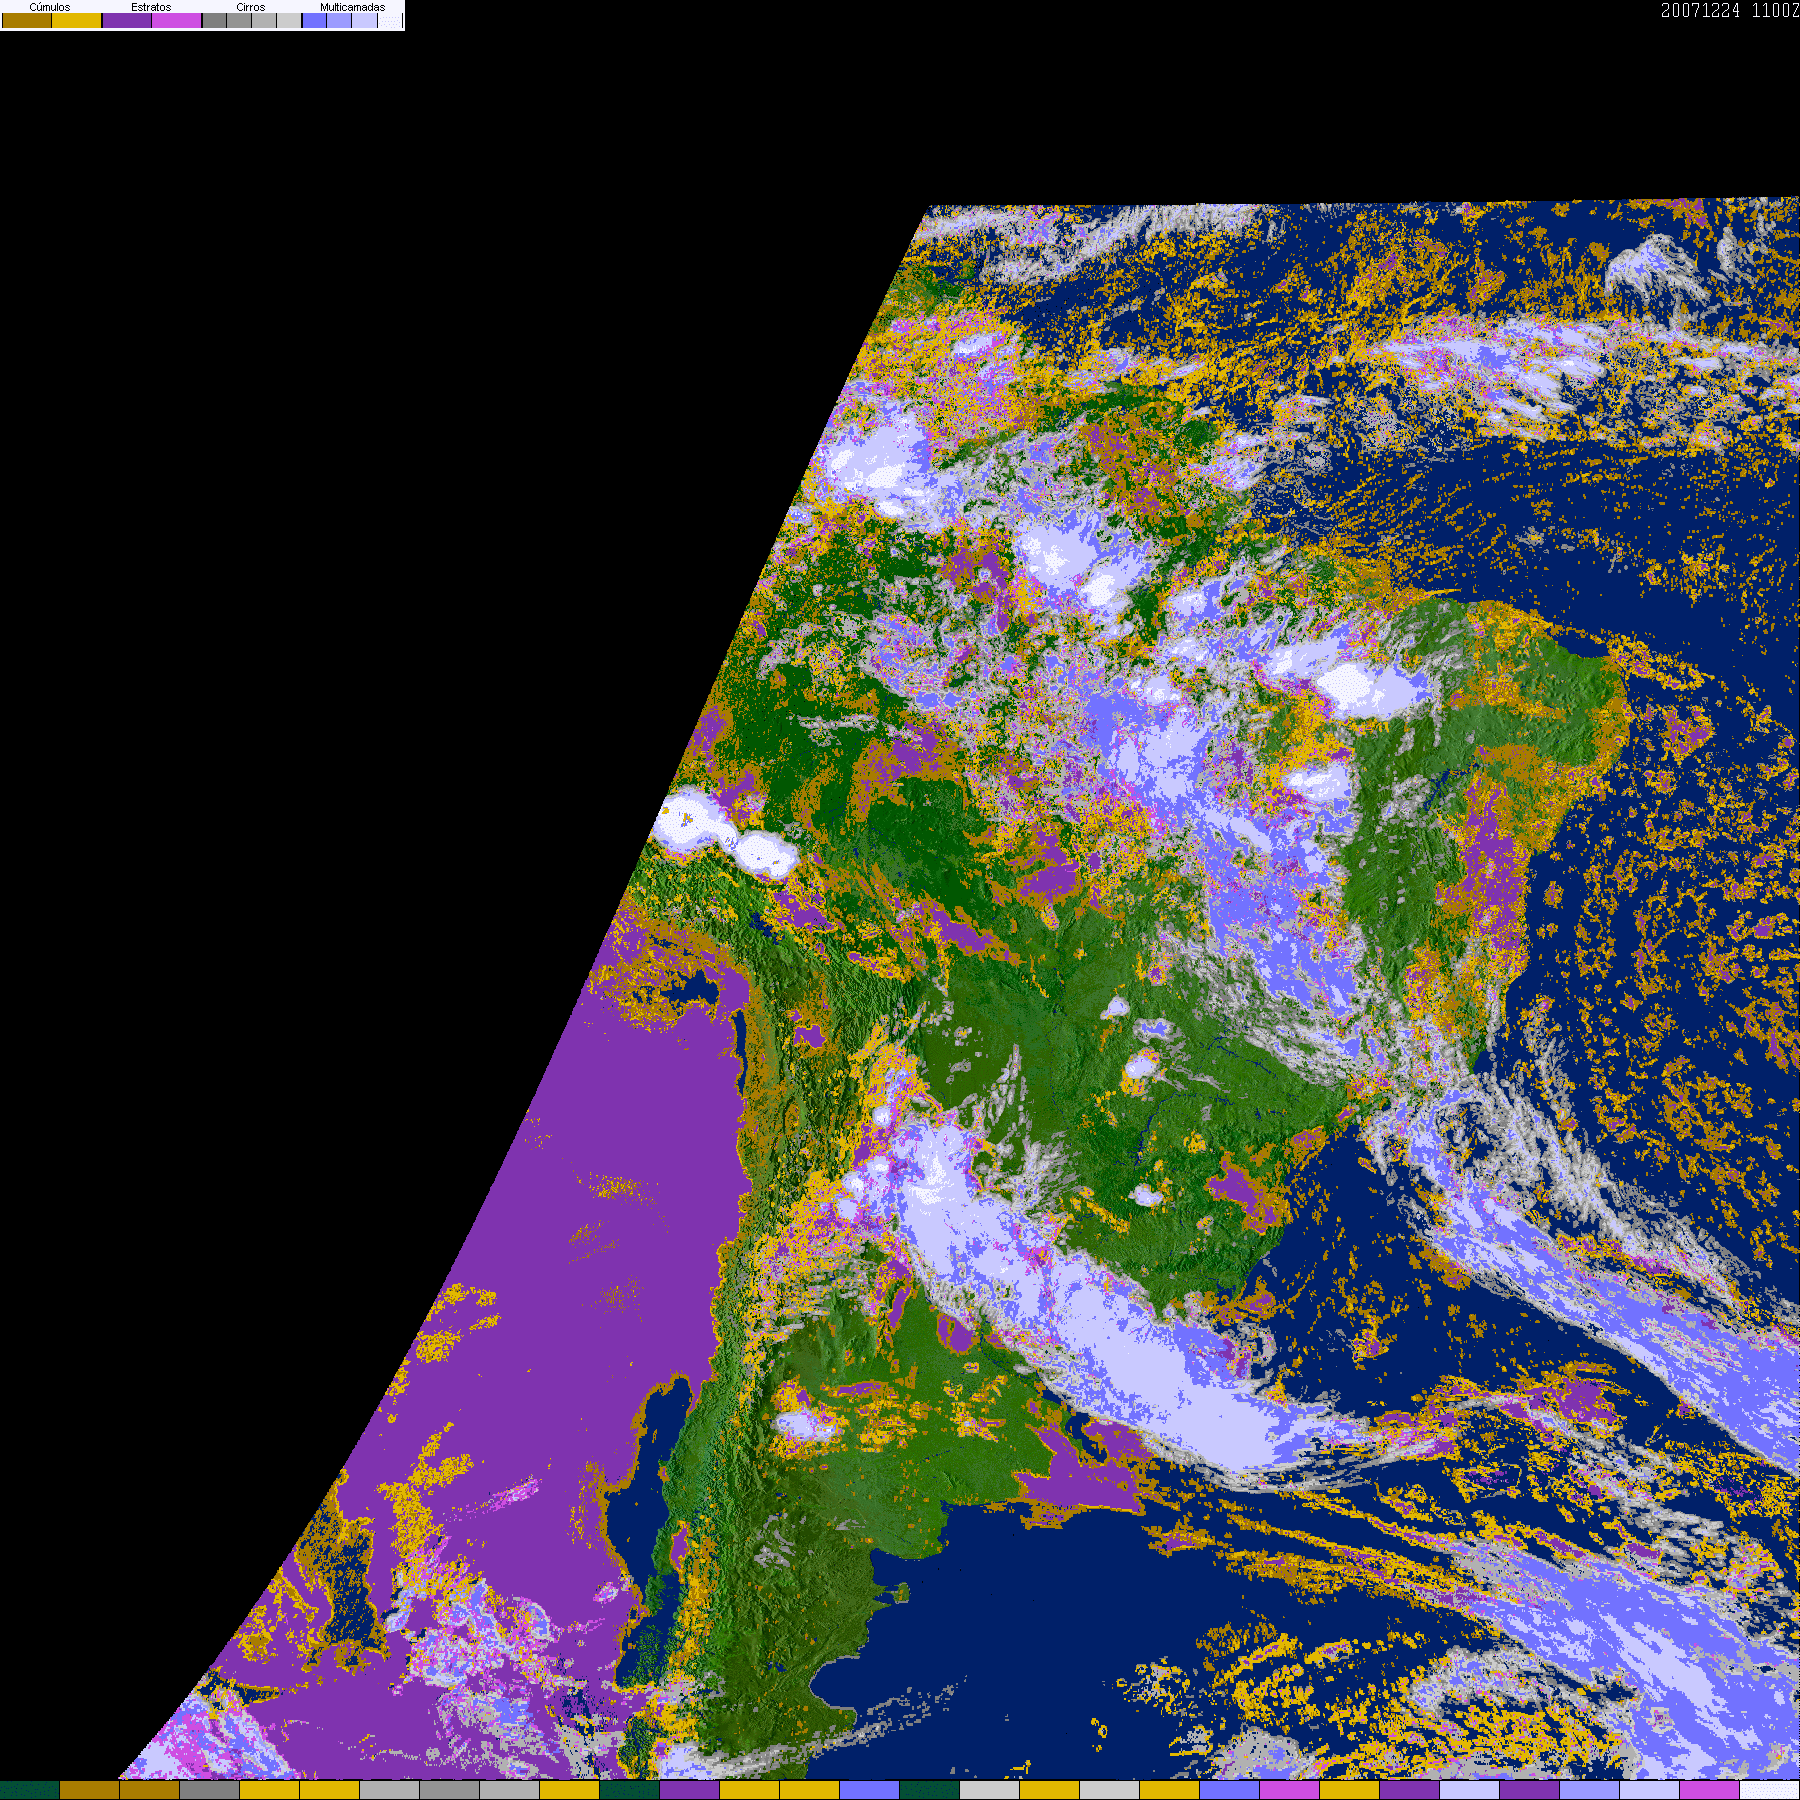Image resolution: width=1800 pixels, height=1800 pixels.
Task: Select the bright yellow Cúmulos legend swatch
Action: pos(77,20)
